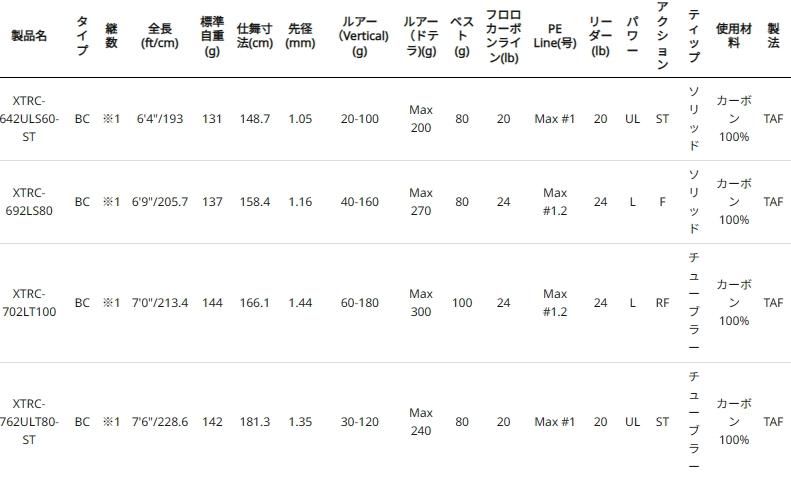This screenshot has height=478, width=791.
Task: Select the 7'6"/228.6 length cell
Action: 160,422
